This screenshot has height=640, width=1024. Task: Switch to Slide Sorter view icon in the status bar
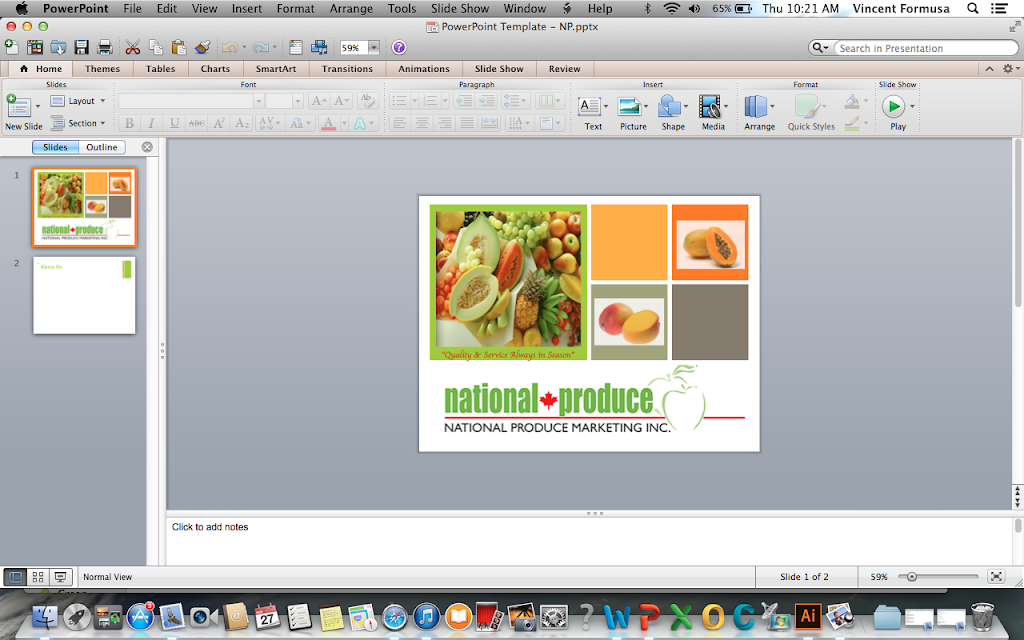click(x=38, y=577)
